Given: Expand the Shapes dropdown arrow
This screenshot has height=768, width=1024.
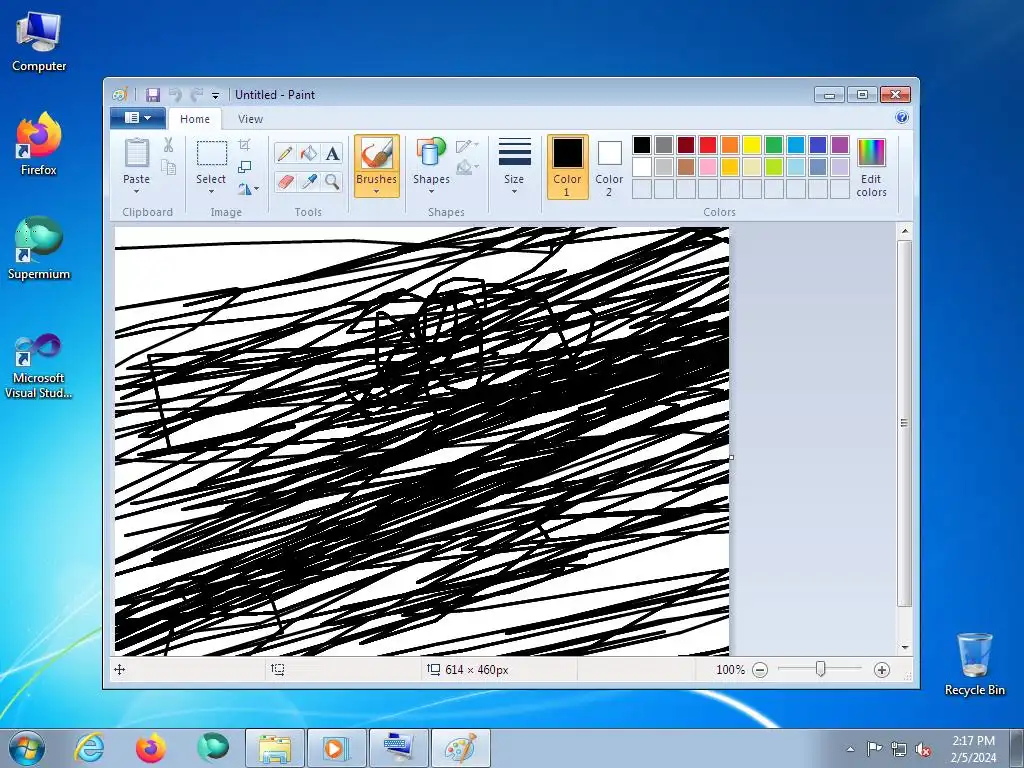Looking at the screenshot, I should click(x=431, y=191).
